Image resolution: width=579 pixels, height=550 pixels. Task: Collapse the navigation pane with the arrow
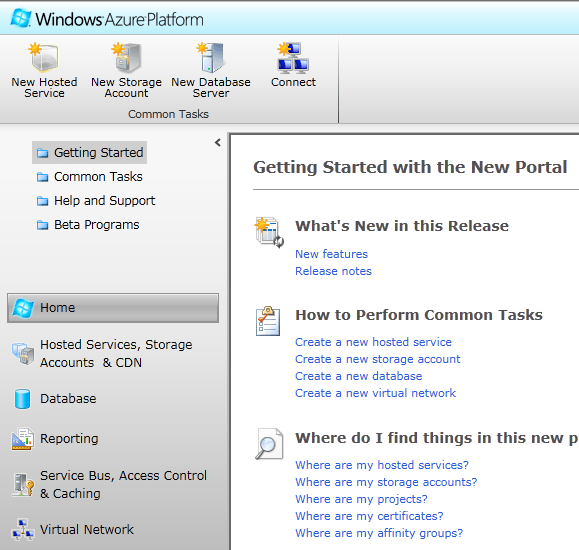218,143
